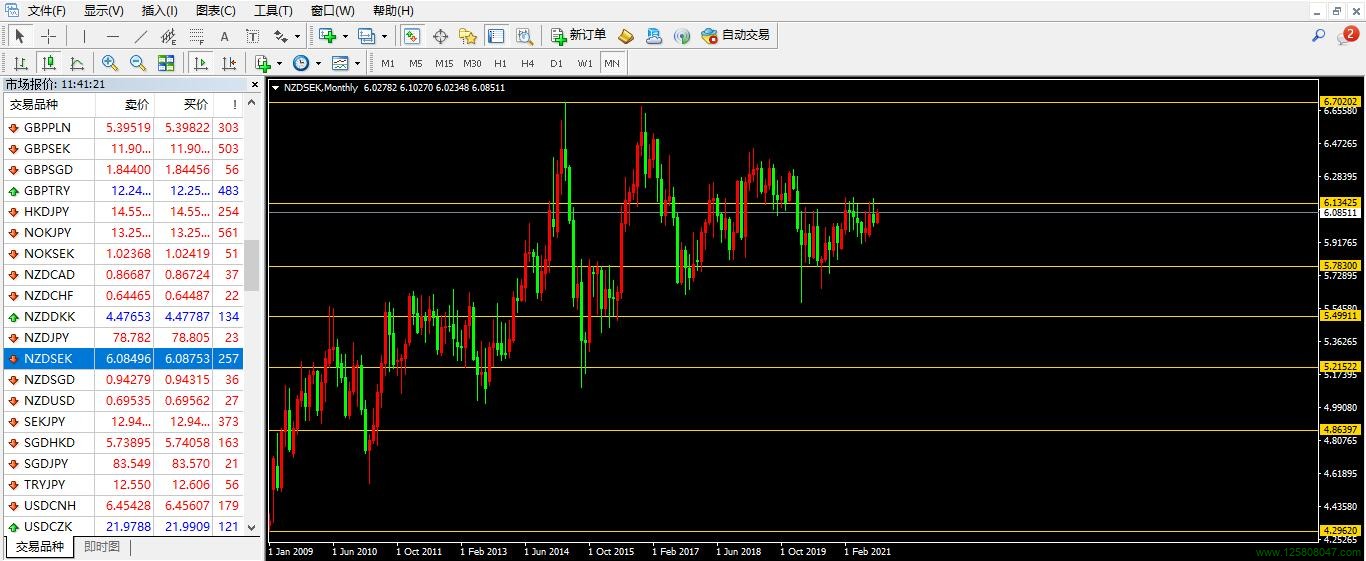Select the USDCNH symbol row
This screenshot has width=1366, height=561.
123,505
